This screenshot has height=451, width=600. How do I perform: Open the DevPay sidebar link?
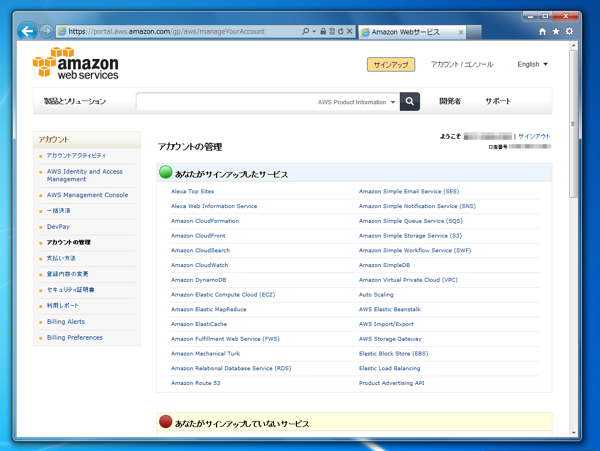tap(58, 226)
